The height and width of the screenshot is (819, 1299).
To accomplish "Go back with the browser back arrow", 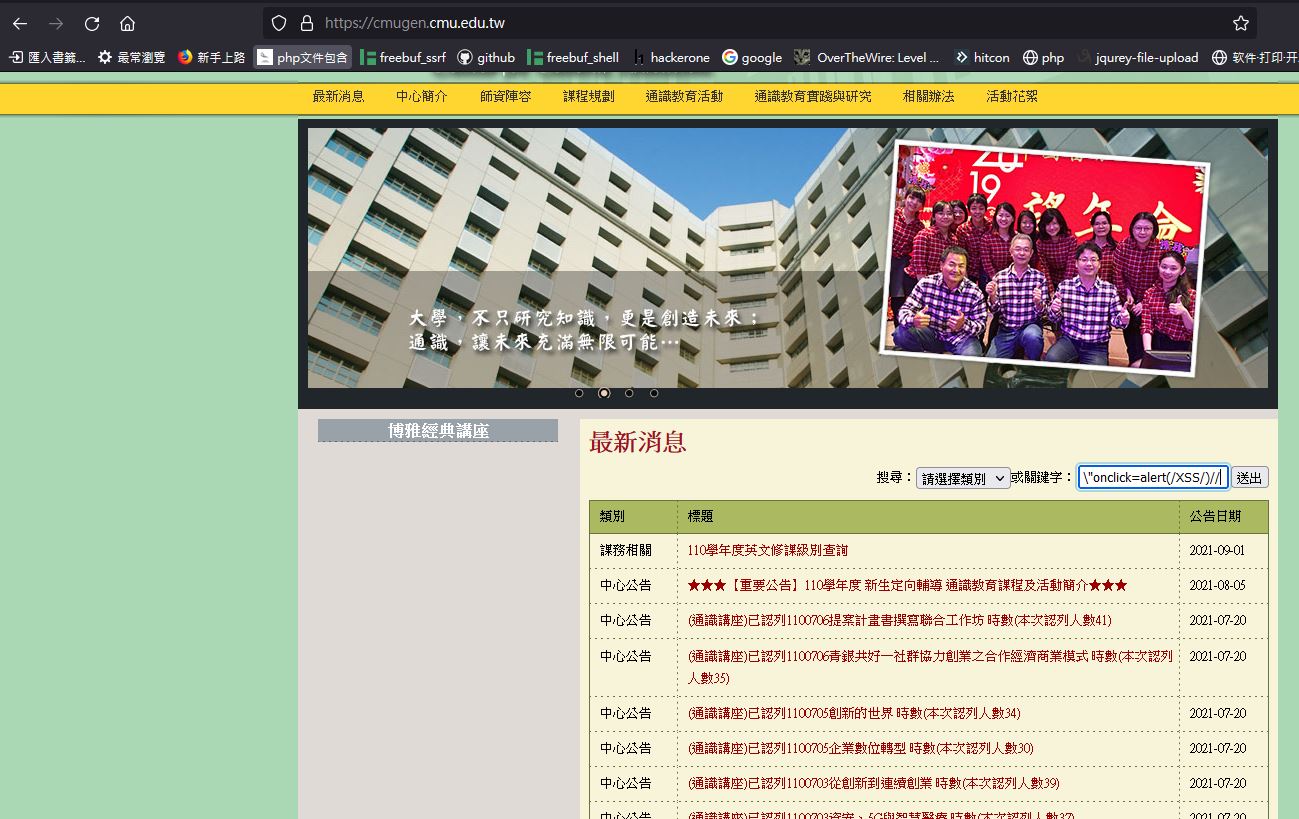I will [20, 23].
